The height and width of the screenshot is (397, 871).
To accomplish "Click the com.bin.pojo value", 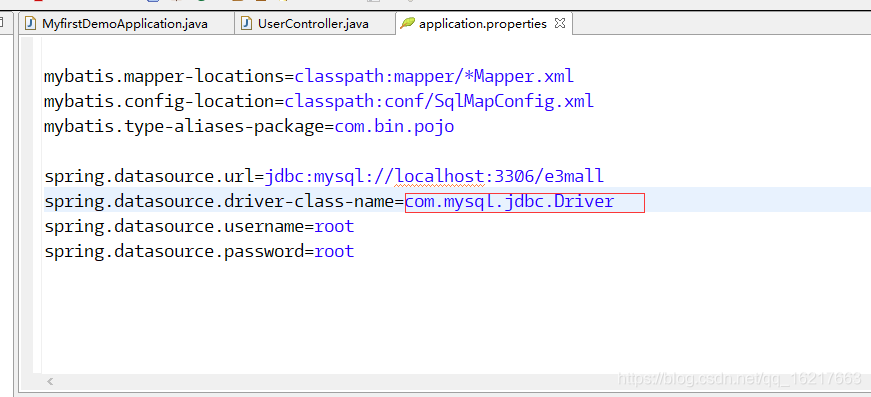I will point(394,127).
